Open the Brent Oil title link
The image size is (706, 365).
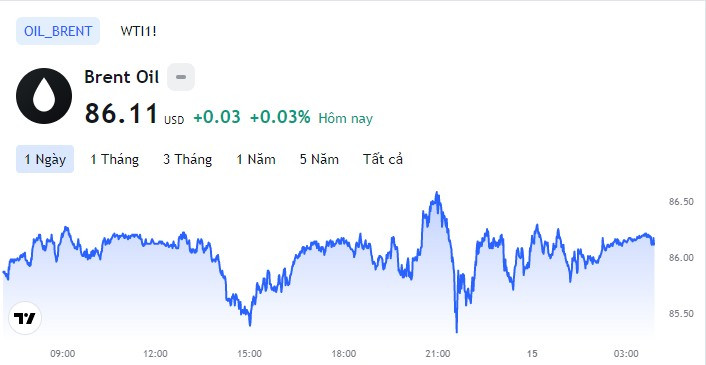122,77
